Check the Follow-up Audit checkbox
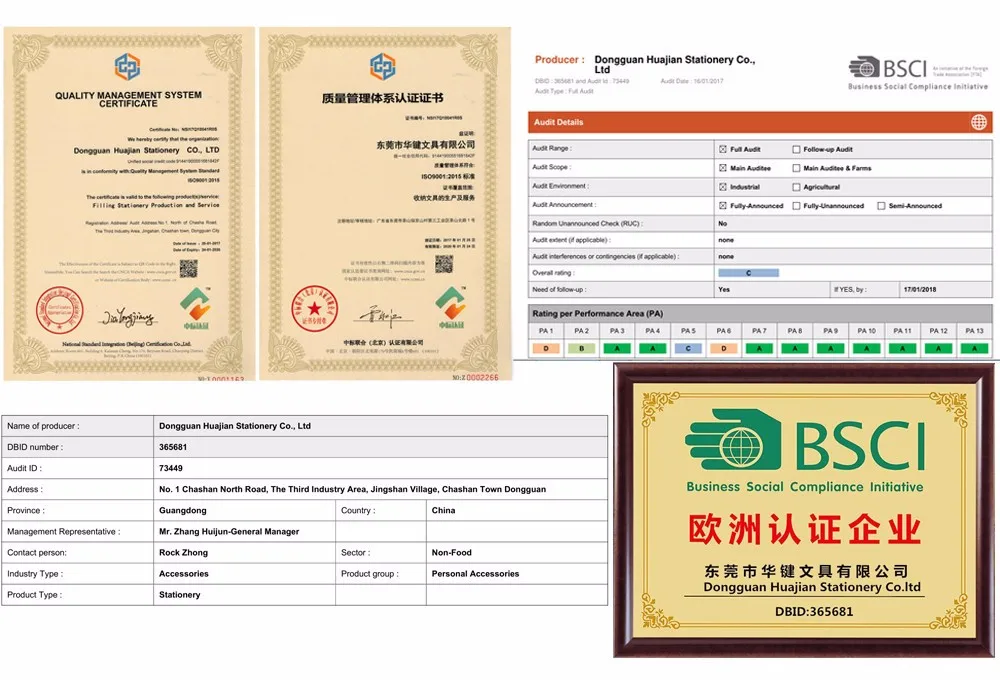The image size is (1000, 680). point(796,149)
